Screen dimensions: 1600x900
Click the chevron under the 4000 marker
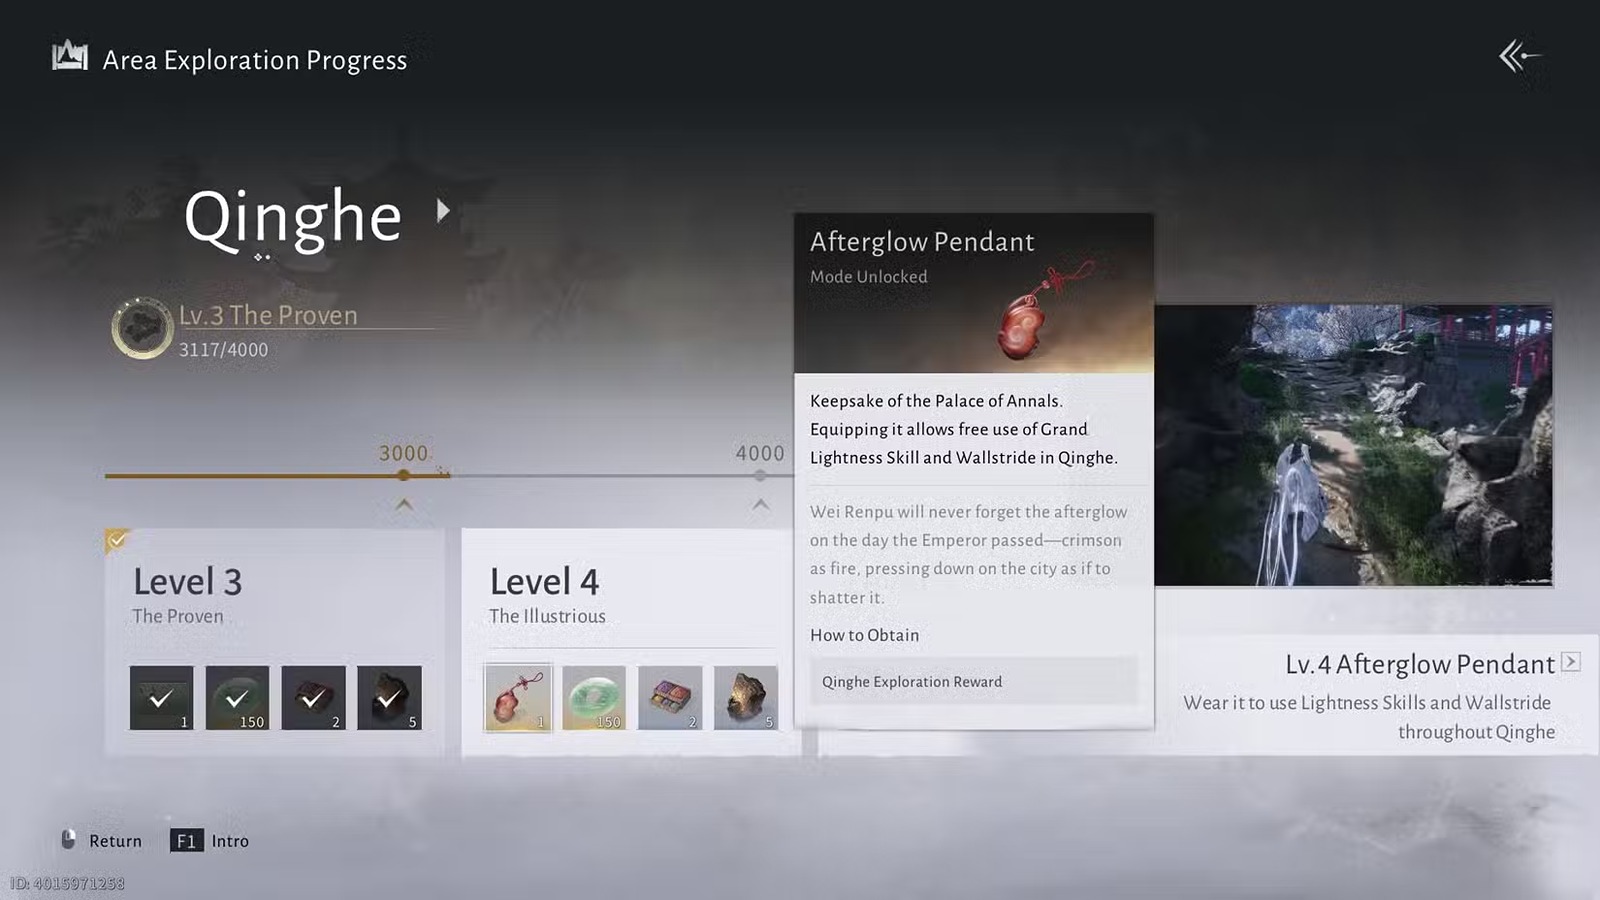coord(761,504)
